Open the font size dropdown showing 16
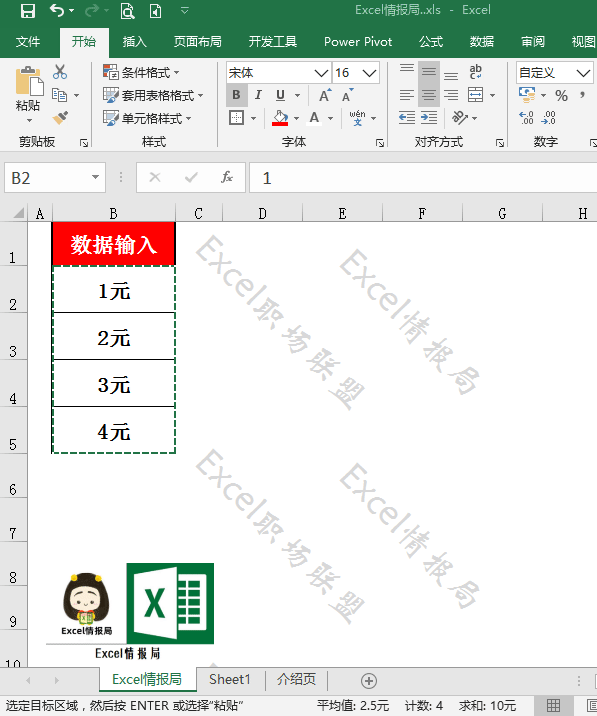Image resolution: width=597 pixels, height=716 pixels. [369, 73]
